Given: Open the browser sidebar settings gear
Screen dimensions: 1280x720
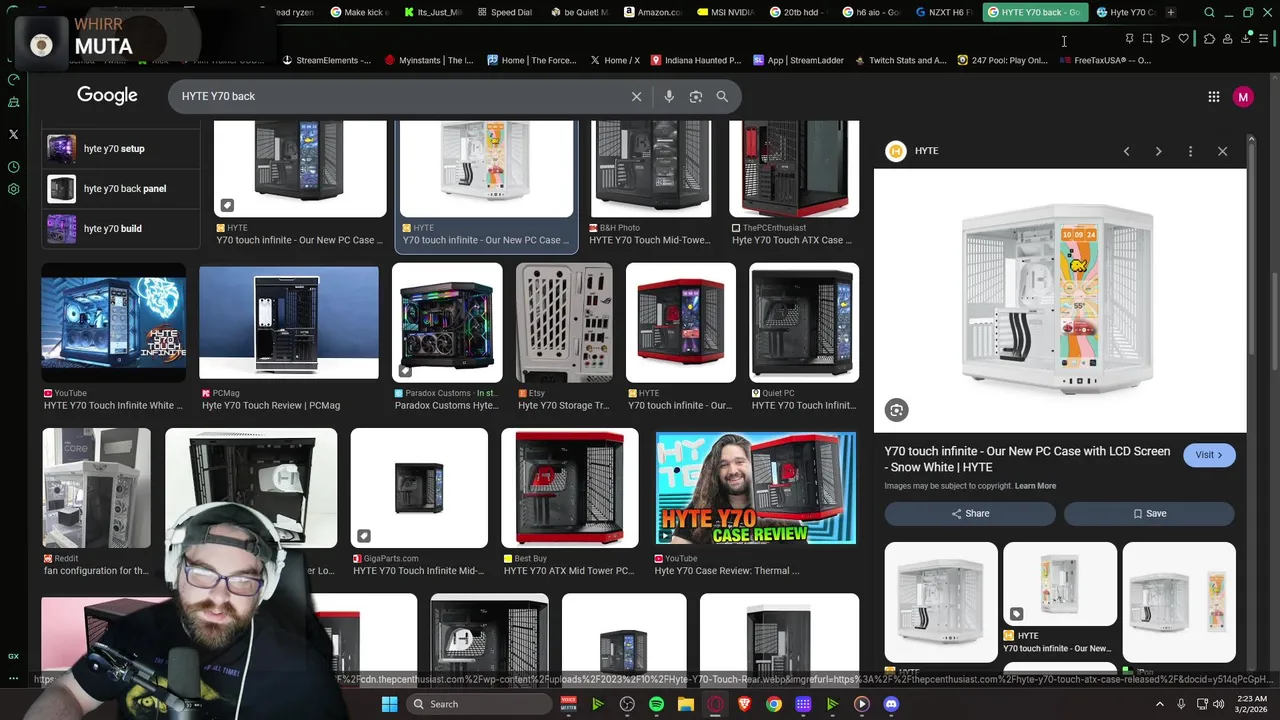Looking at the screenshot, I should [13, 189].
